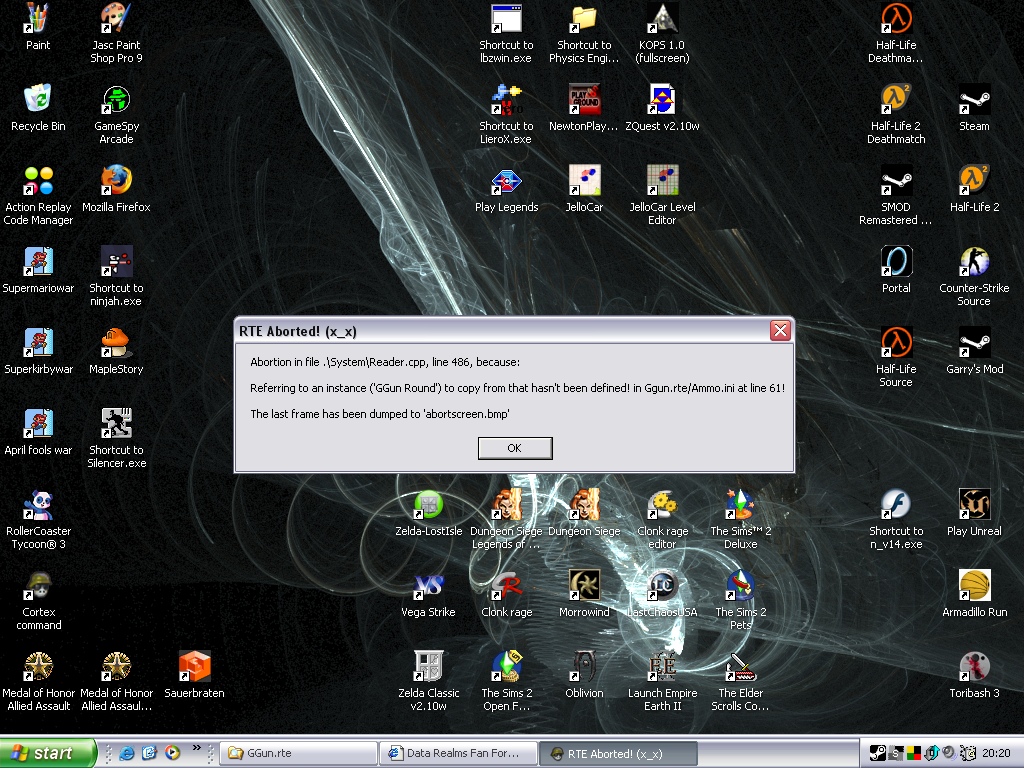Select the Armadillo Run icon

pyautogui.click(x=974, y=587)
